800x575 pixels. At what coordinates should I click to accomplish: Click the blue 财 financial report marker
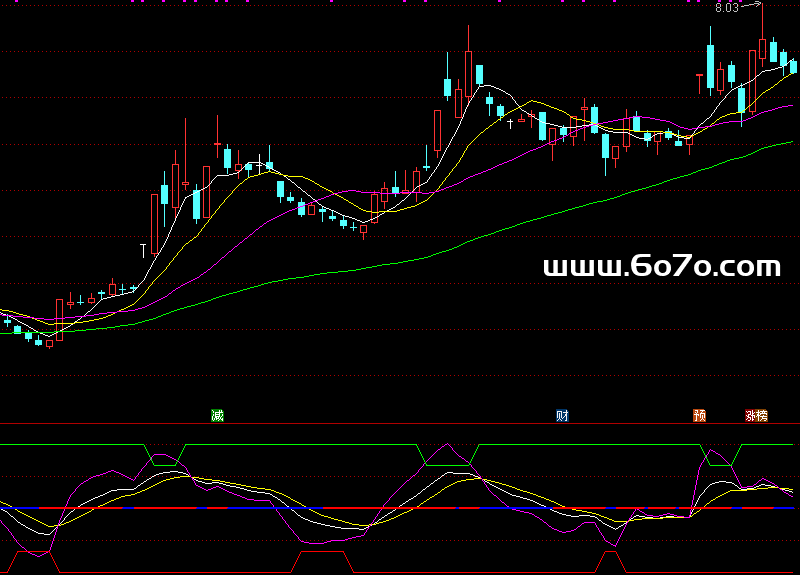point(562,416)
